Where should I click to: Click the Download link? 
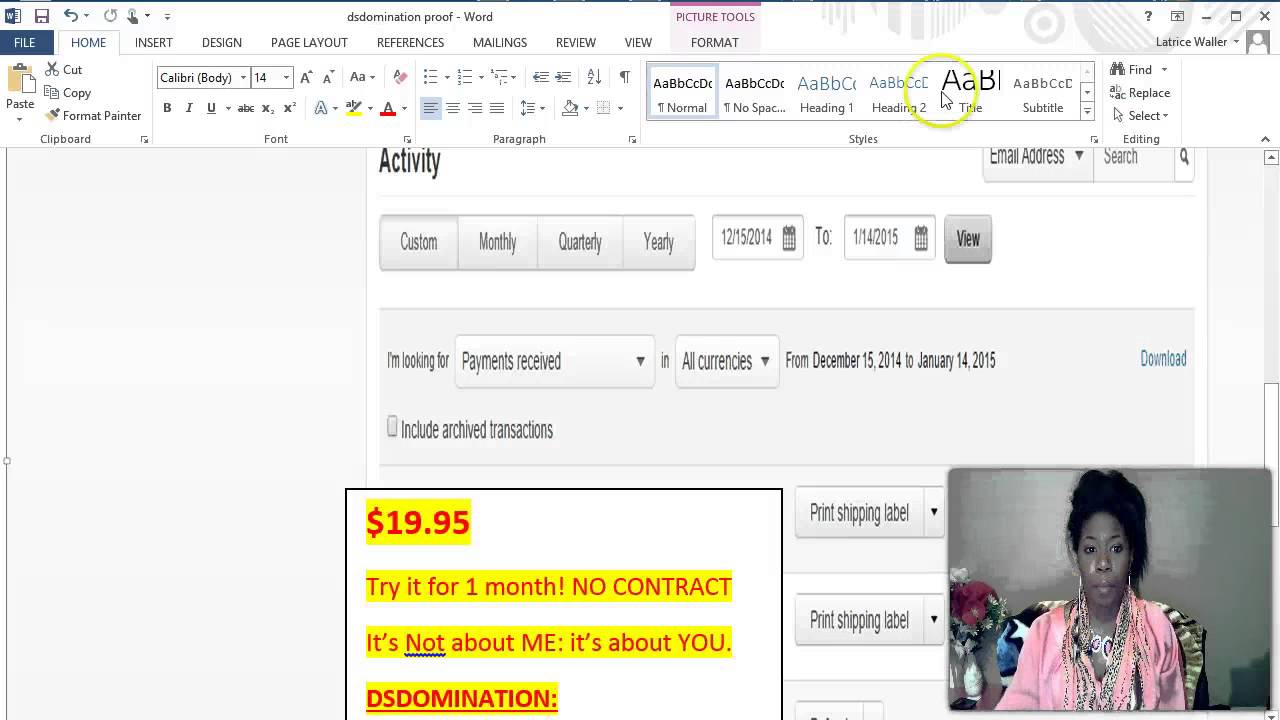(x=1163, y=359)
